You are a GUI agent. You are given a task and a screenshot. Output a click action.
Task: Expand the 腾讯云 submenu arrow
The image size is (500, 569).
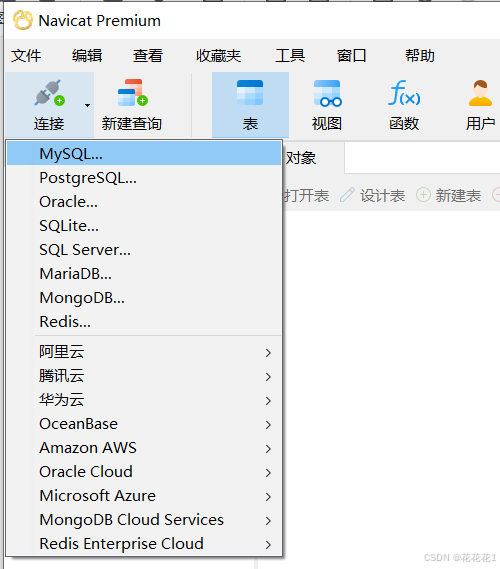pyautogui.click(x=268, y=376)
